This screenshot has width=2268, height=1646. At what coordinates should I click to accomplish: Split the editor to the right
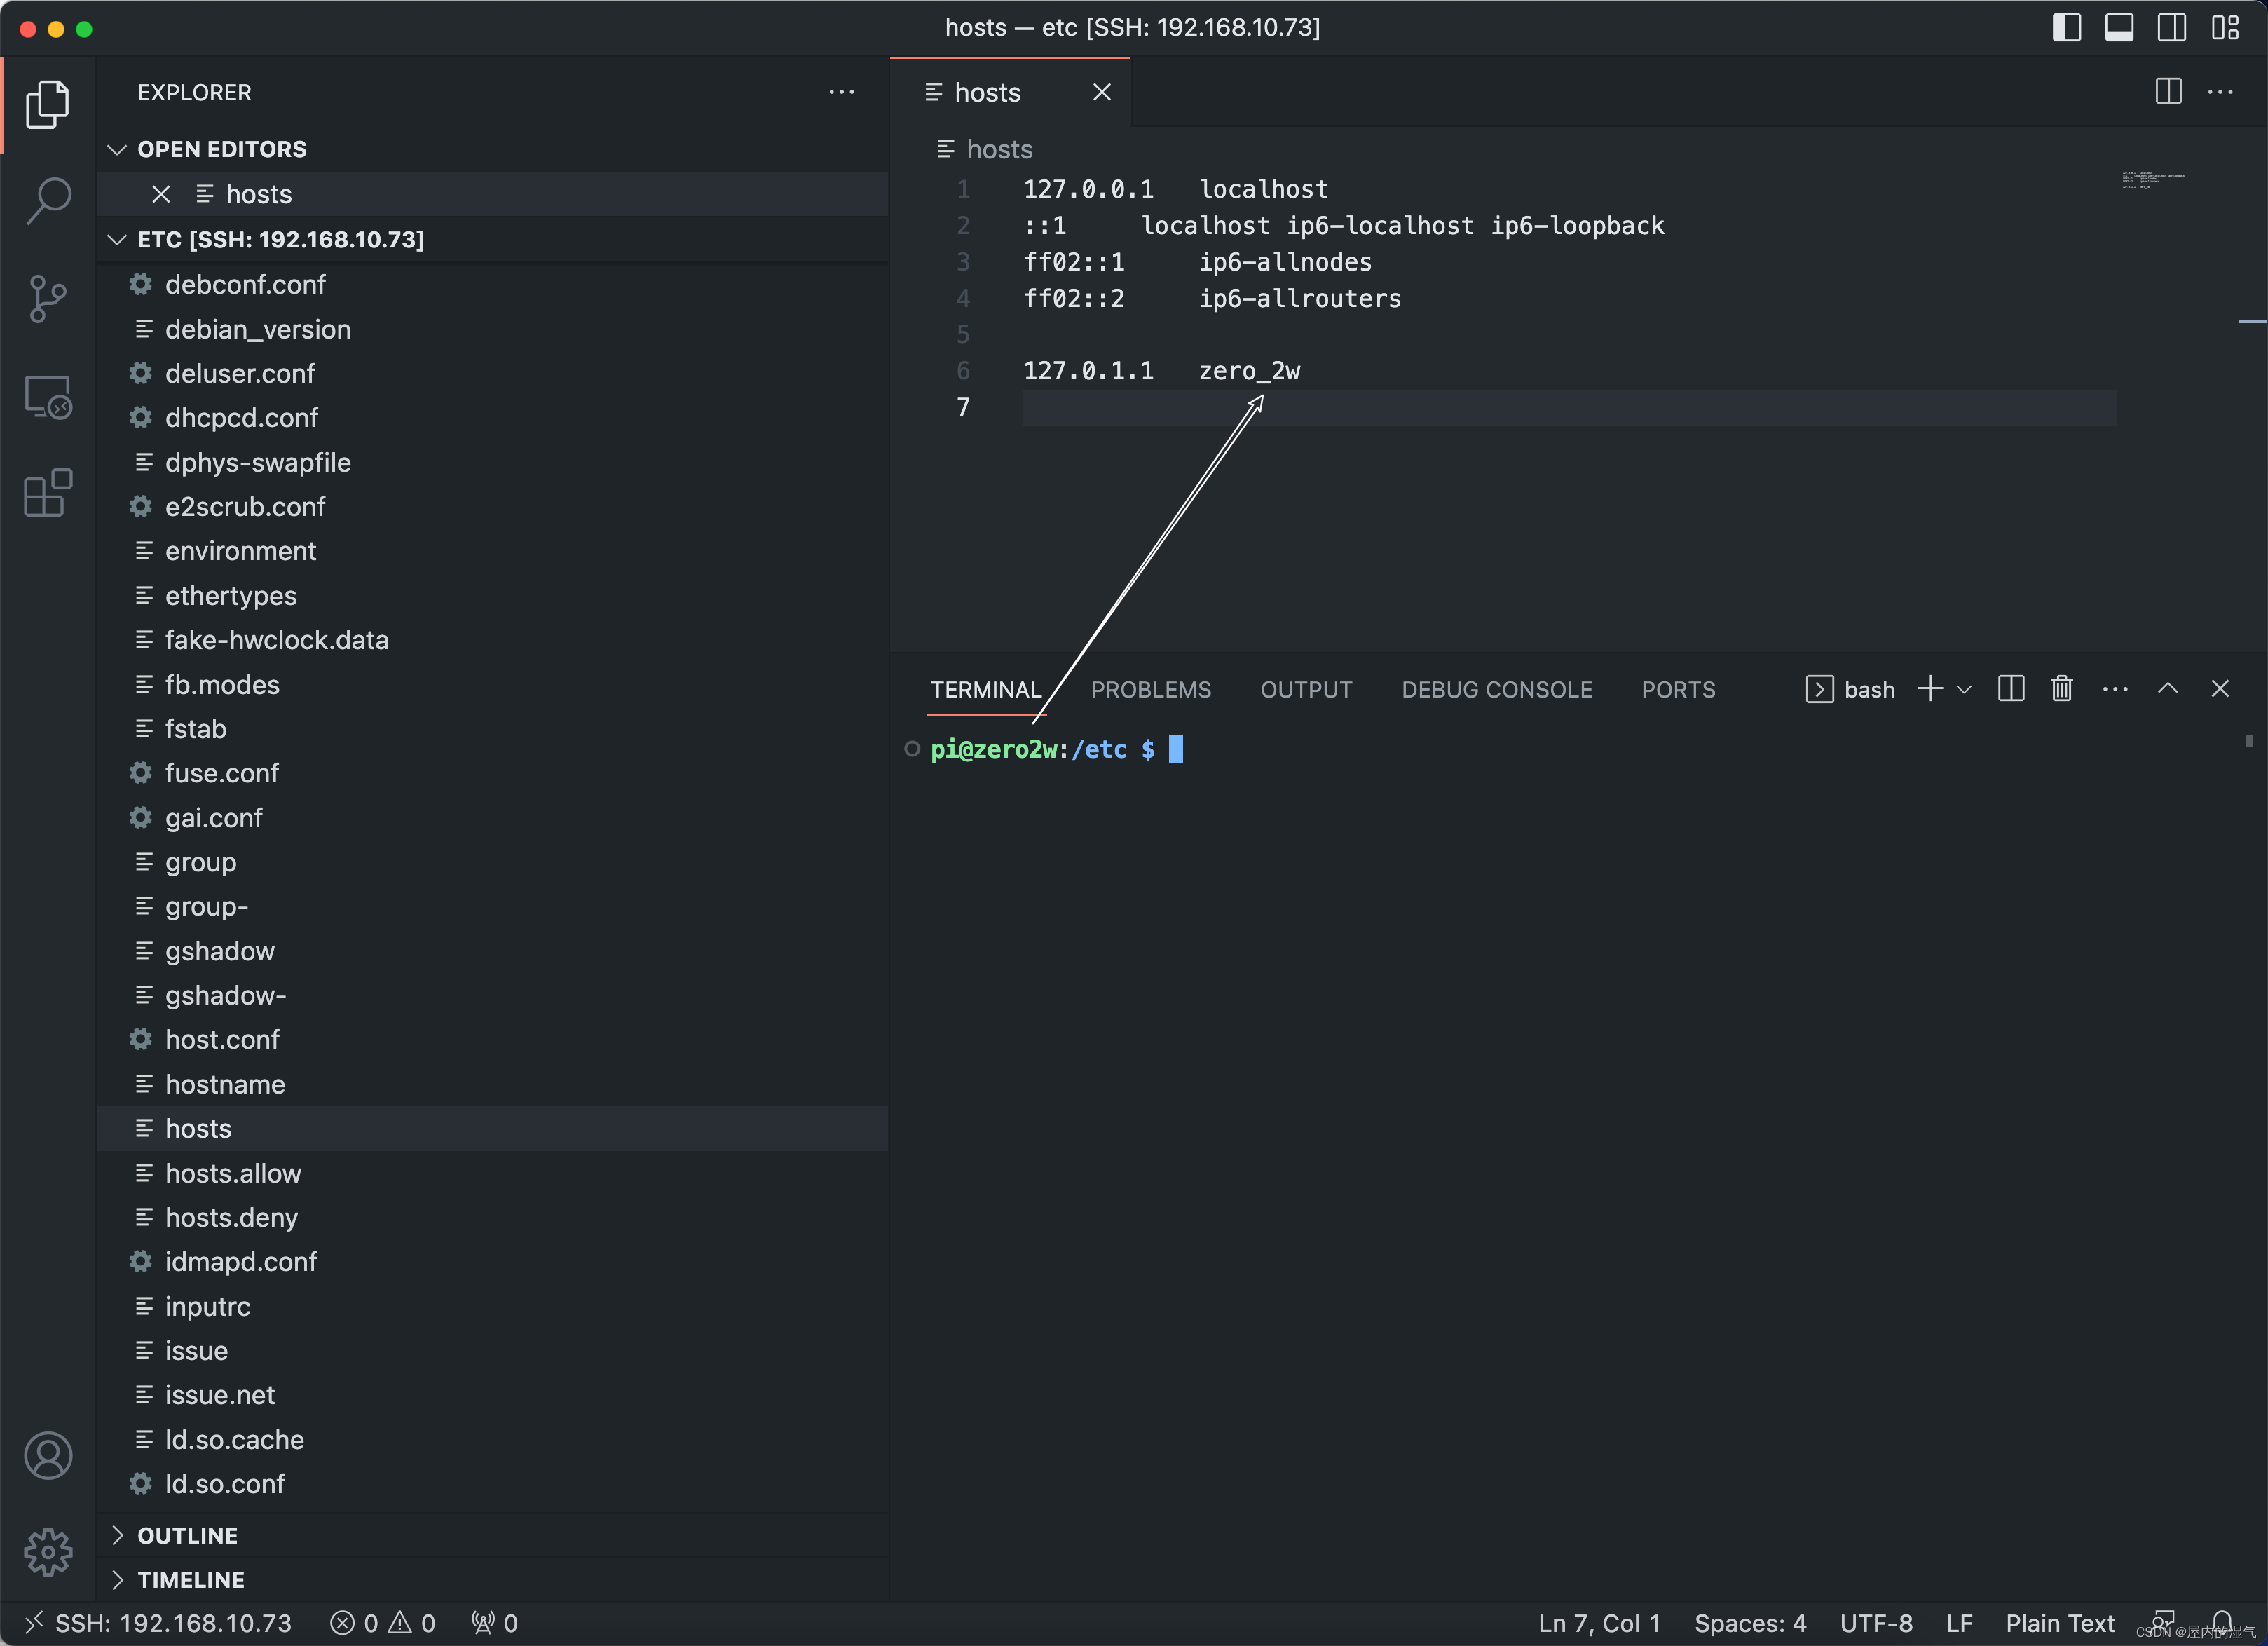click(x=2168, y=92)
